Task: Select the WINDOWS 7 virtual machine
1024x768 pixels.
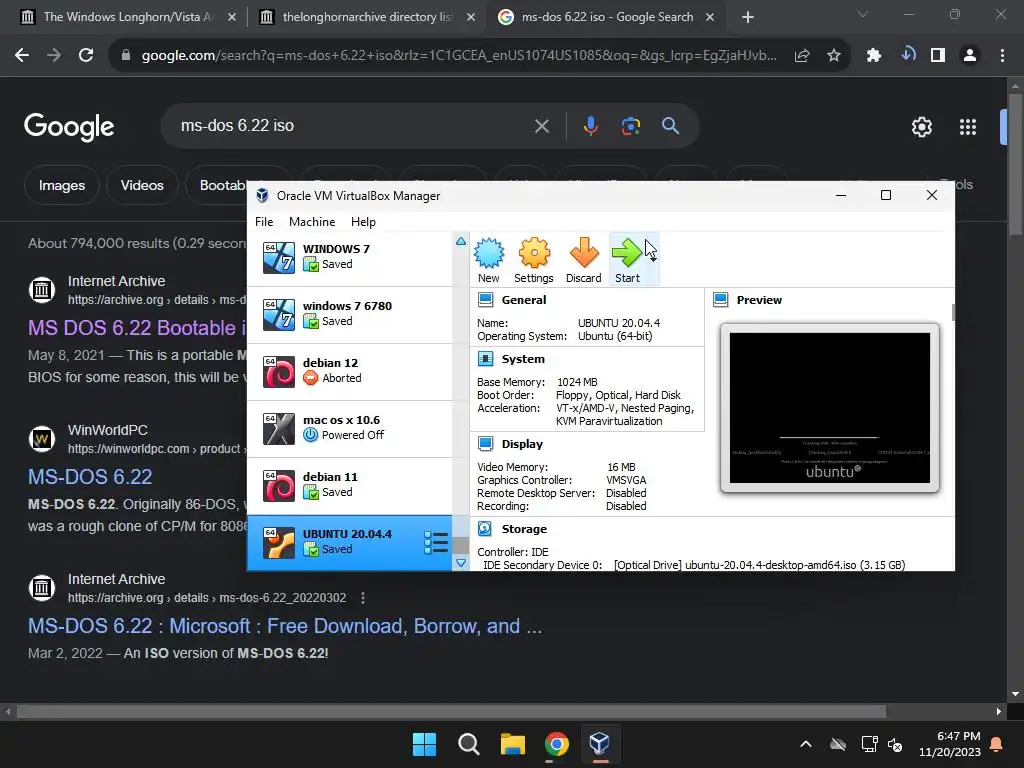Action: (x=349, y=258)
